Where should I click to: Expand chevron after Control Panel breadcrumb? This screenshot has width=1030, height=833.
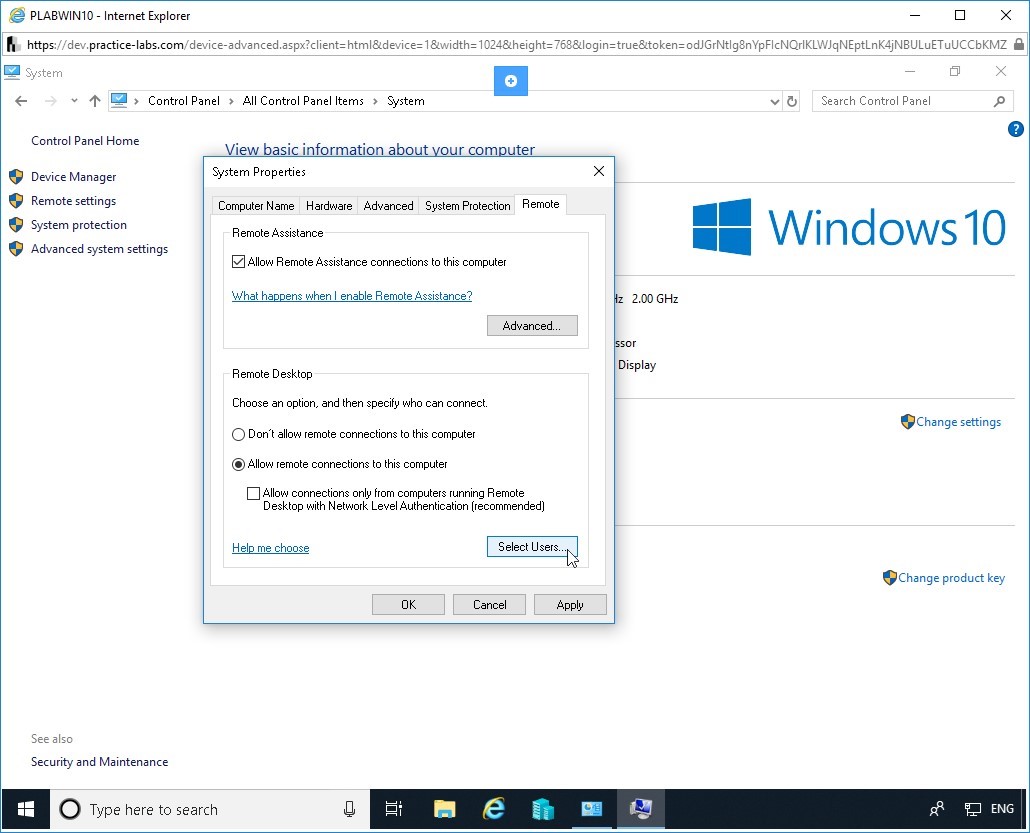[231, 101]
